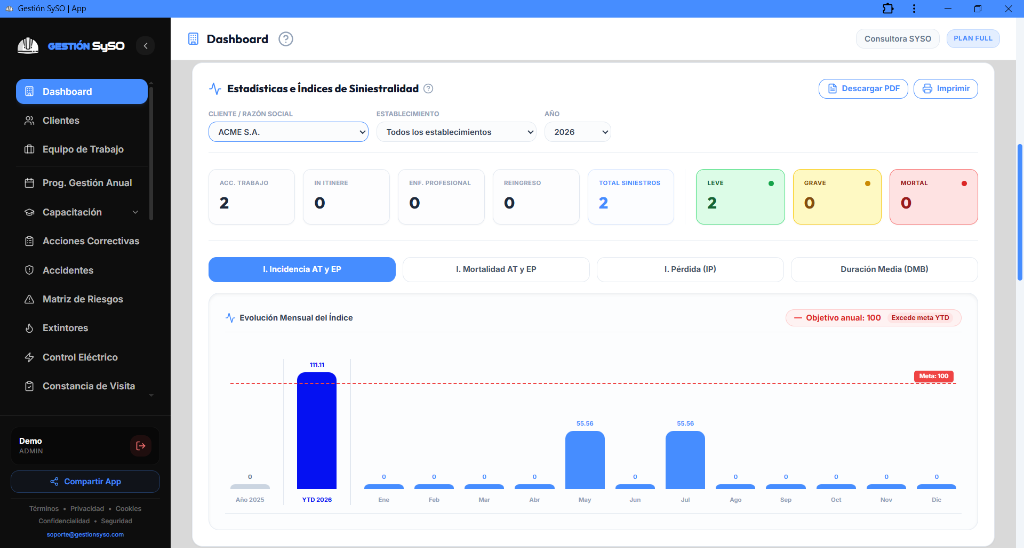The image size is (1024, 548).
Task: Download the statistics with Descargar PDF
Action: (x=863, y=88)
